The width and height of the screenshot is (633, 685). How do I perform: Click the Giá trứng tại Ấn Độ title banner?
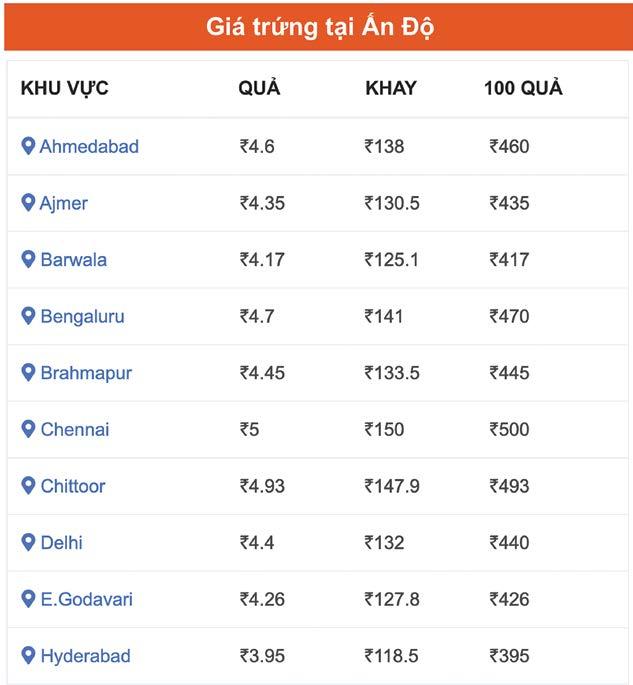(x=318, y=26)
